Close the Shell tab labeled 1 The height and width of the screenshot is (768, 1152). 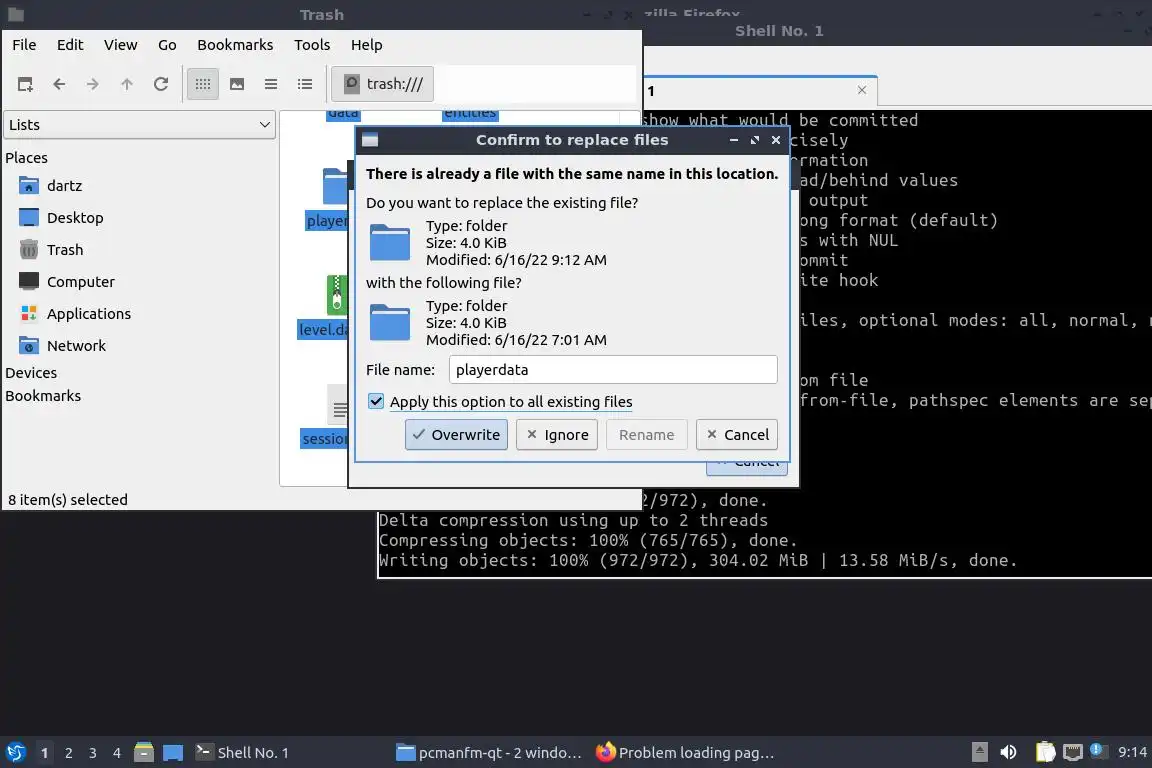pyautogui.click(x=862, y=90)
